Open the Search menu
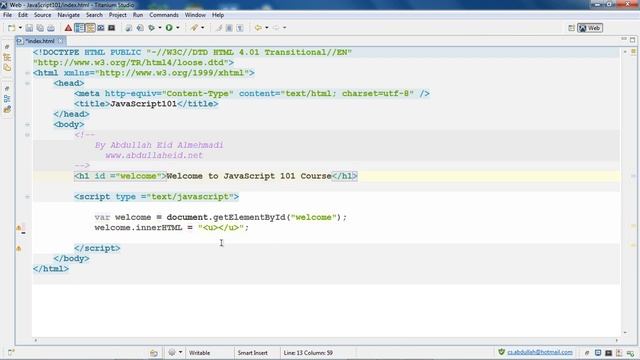Screen dimensions: 640x360 (x=94, y=15)
